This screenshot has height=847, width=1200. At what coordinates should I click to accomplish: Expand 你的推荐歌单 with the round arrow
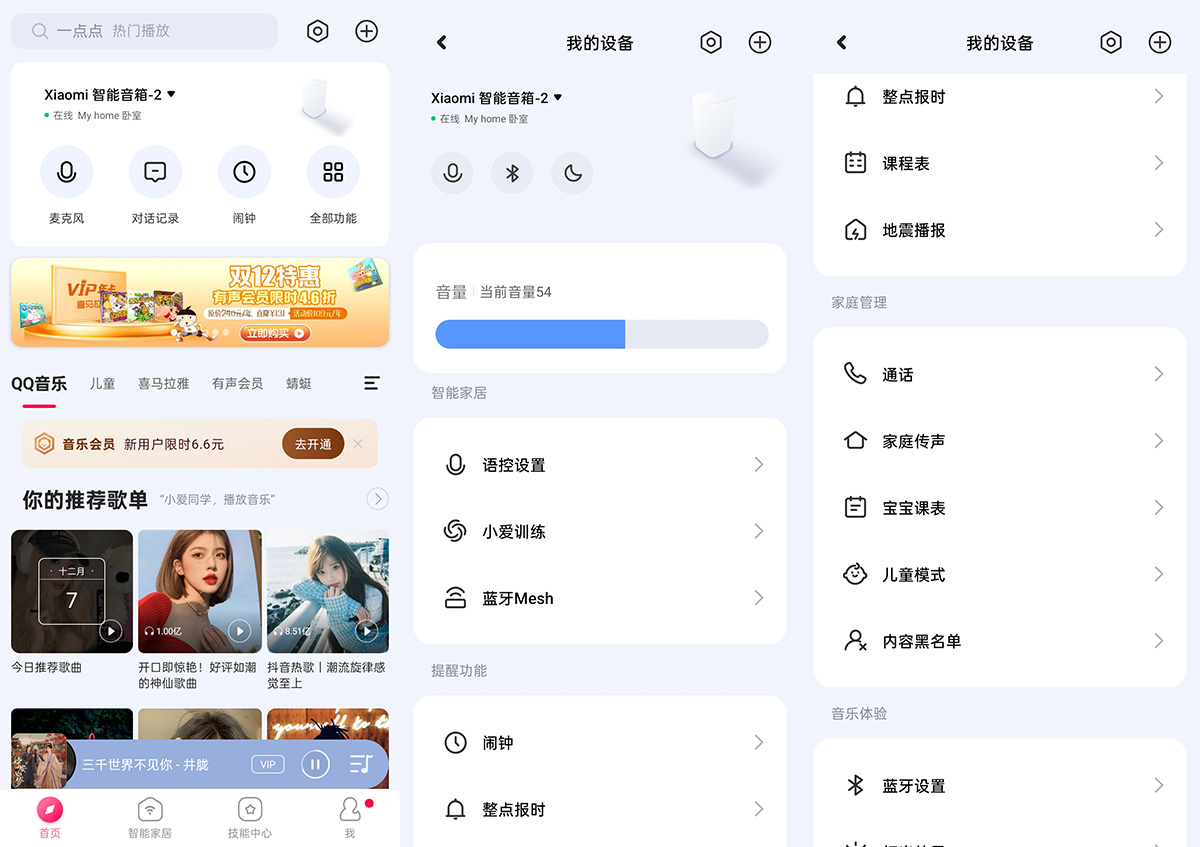coord(378,499)
